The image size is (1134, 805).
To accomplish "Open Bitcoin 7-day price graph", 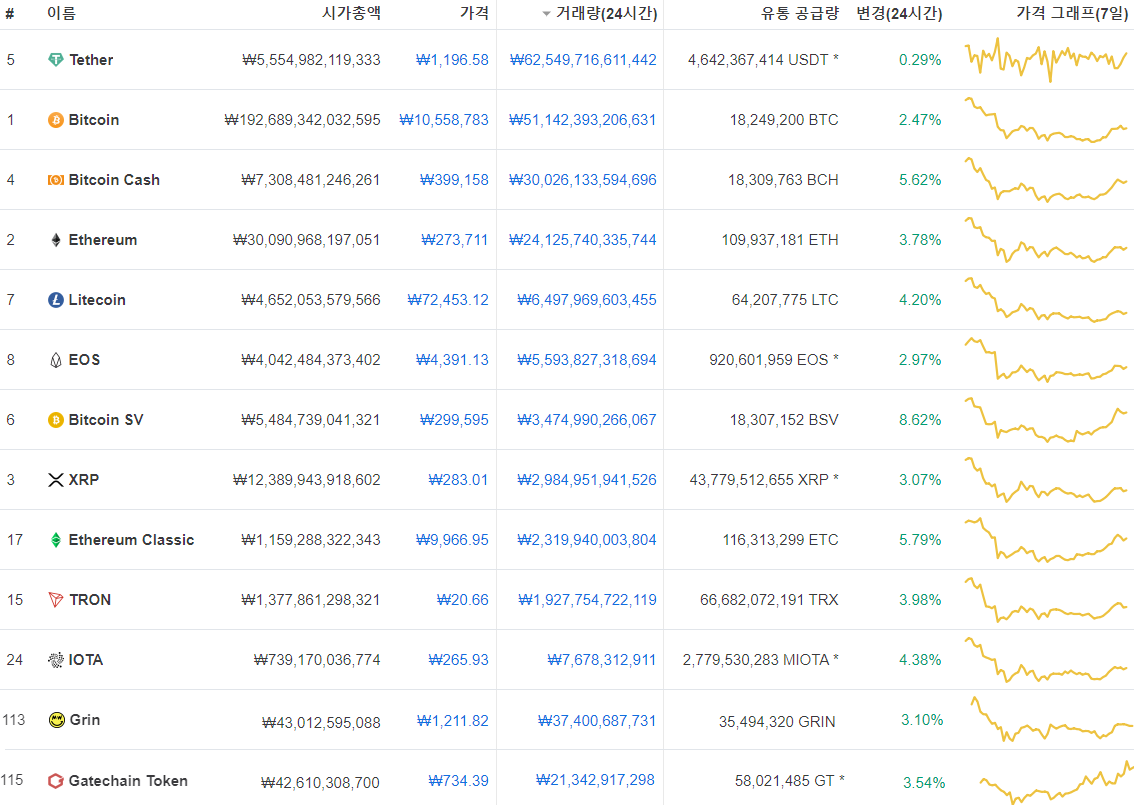I will 1046,119.
